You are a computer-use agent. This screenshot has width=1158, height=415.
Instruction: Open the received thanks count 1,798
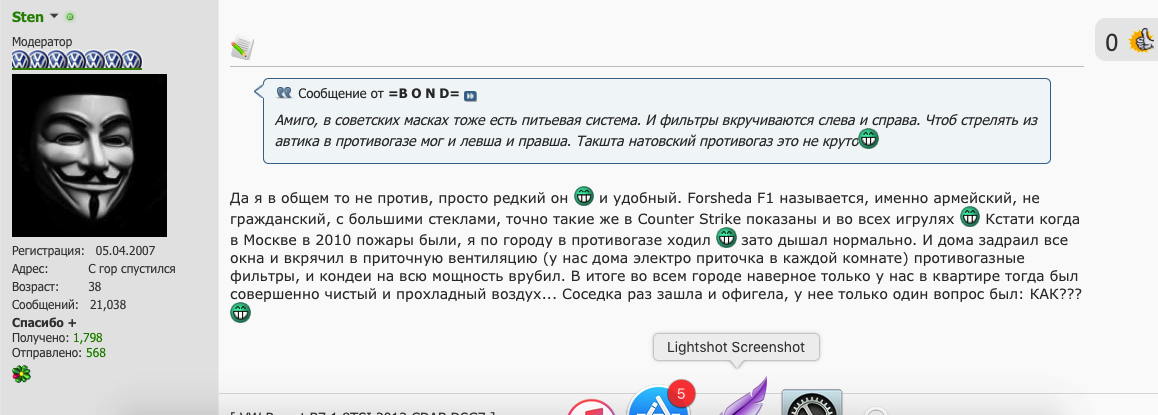click(x=87, y=338)
